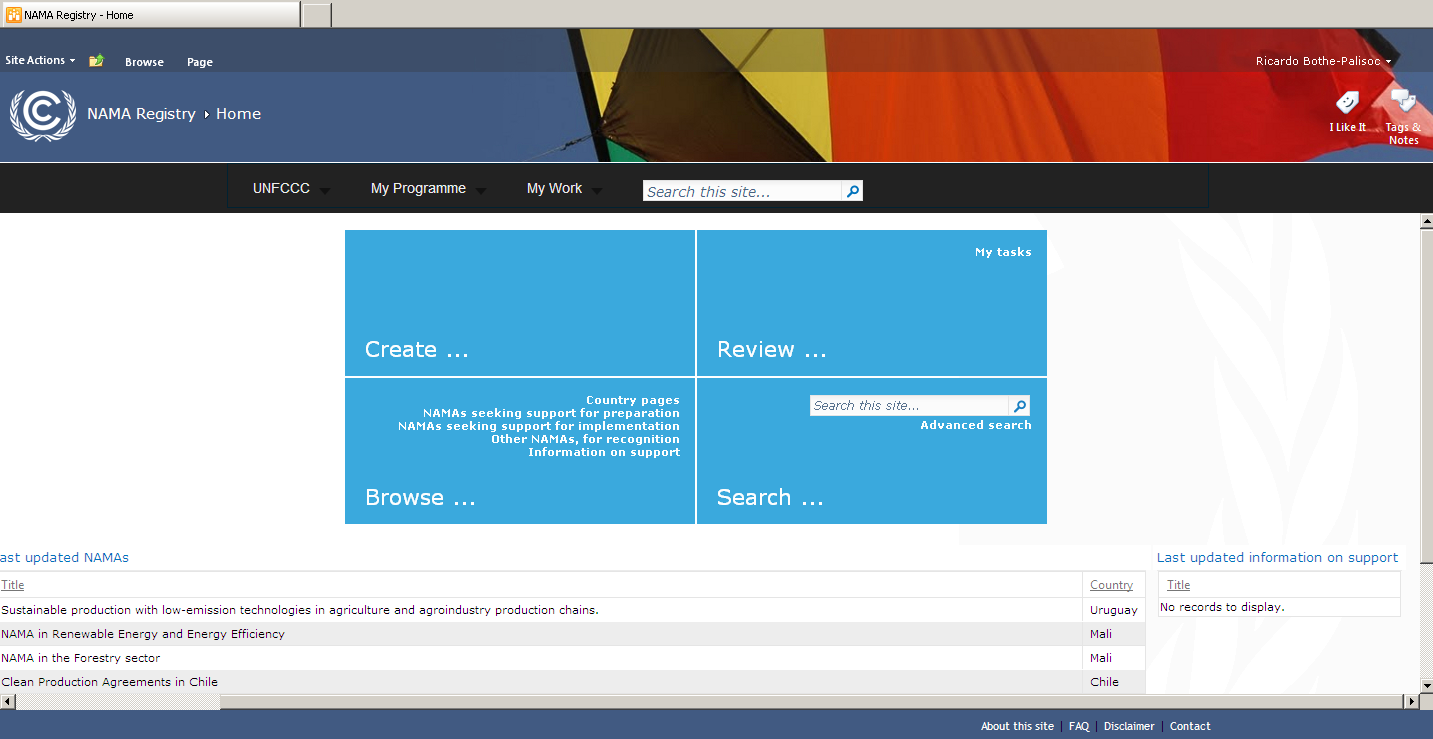
Task: Click the top search bar magnifier icon
Action: tap(852, 191)
